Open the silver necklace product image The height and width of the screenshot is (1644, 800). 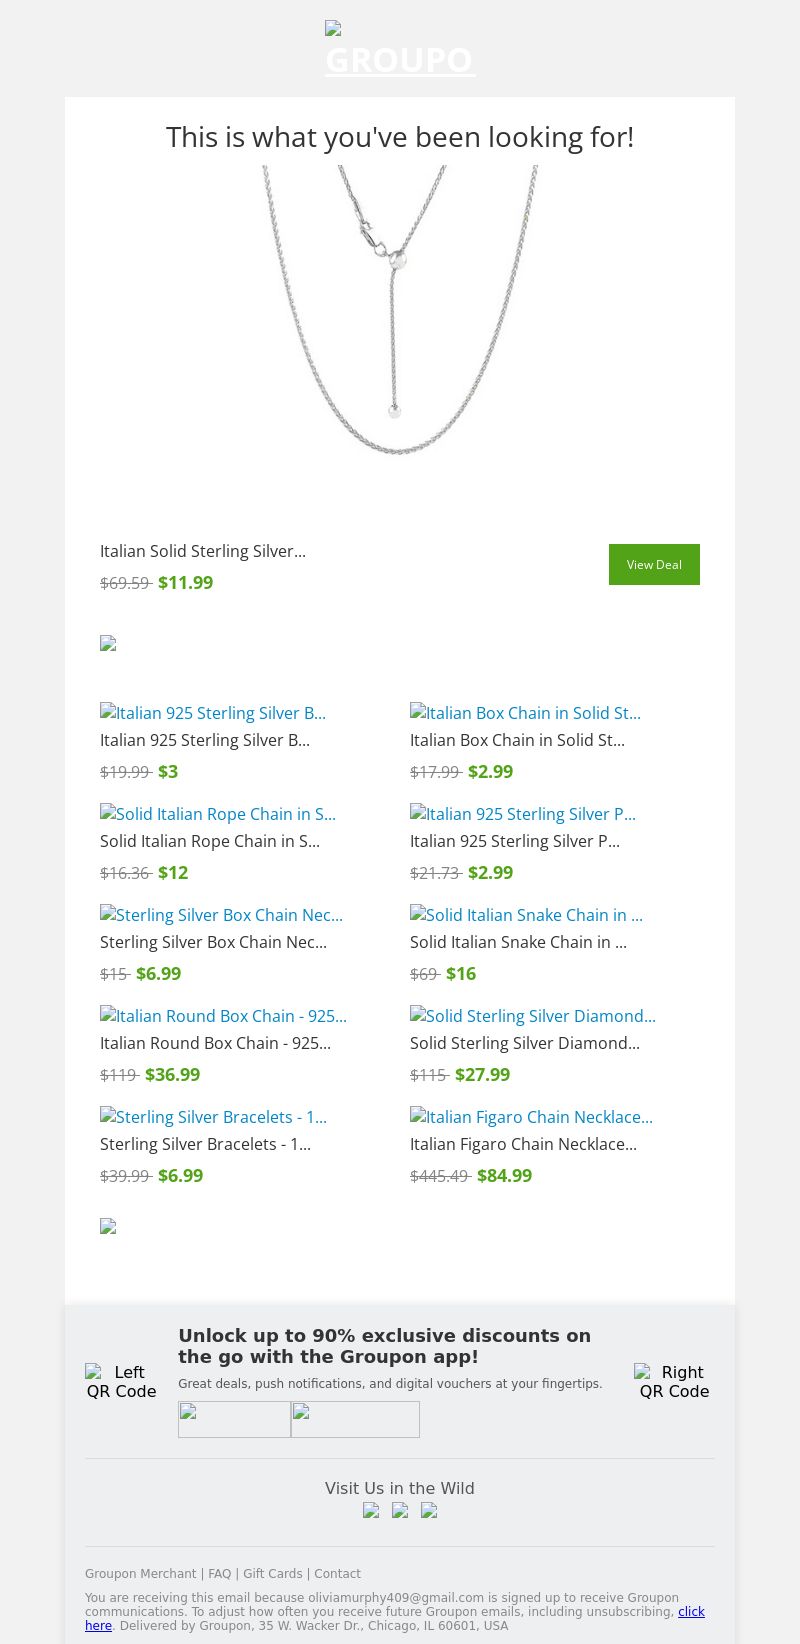(x=400, y=310)
